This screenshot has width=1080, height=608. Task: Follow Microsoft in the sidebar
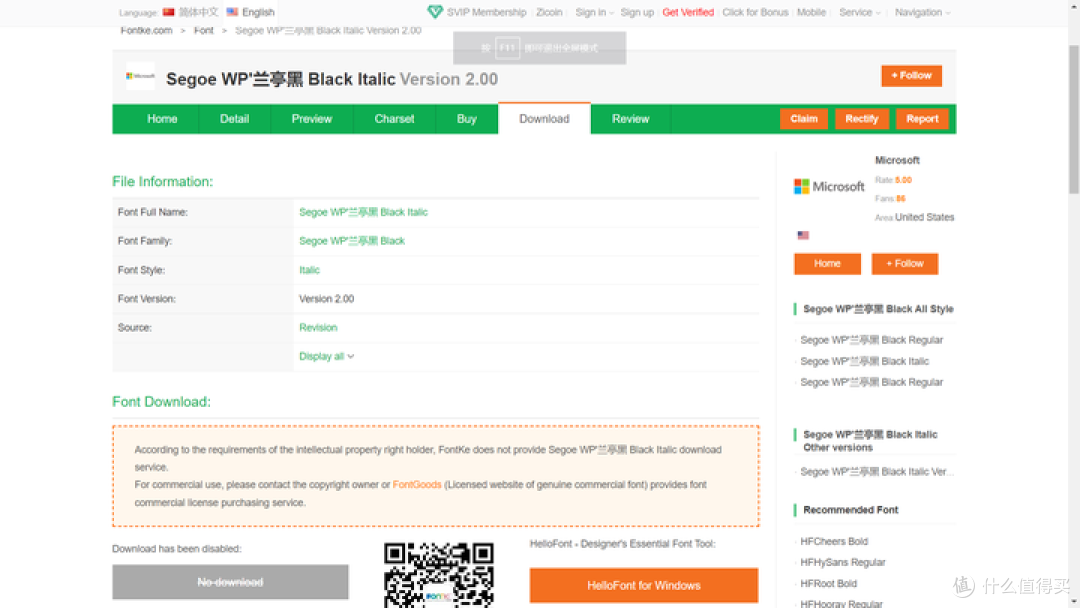coord(904,264)
